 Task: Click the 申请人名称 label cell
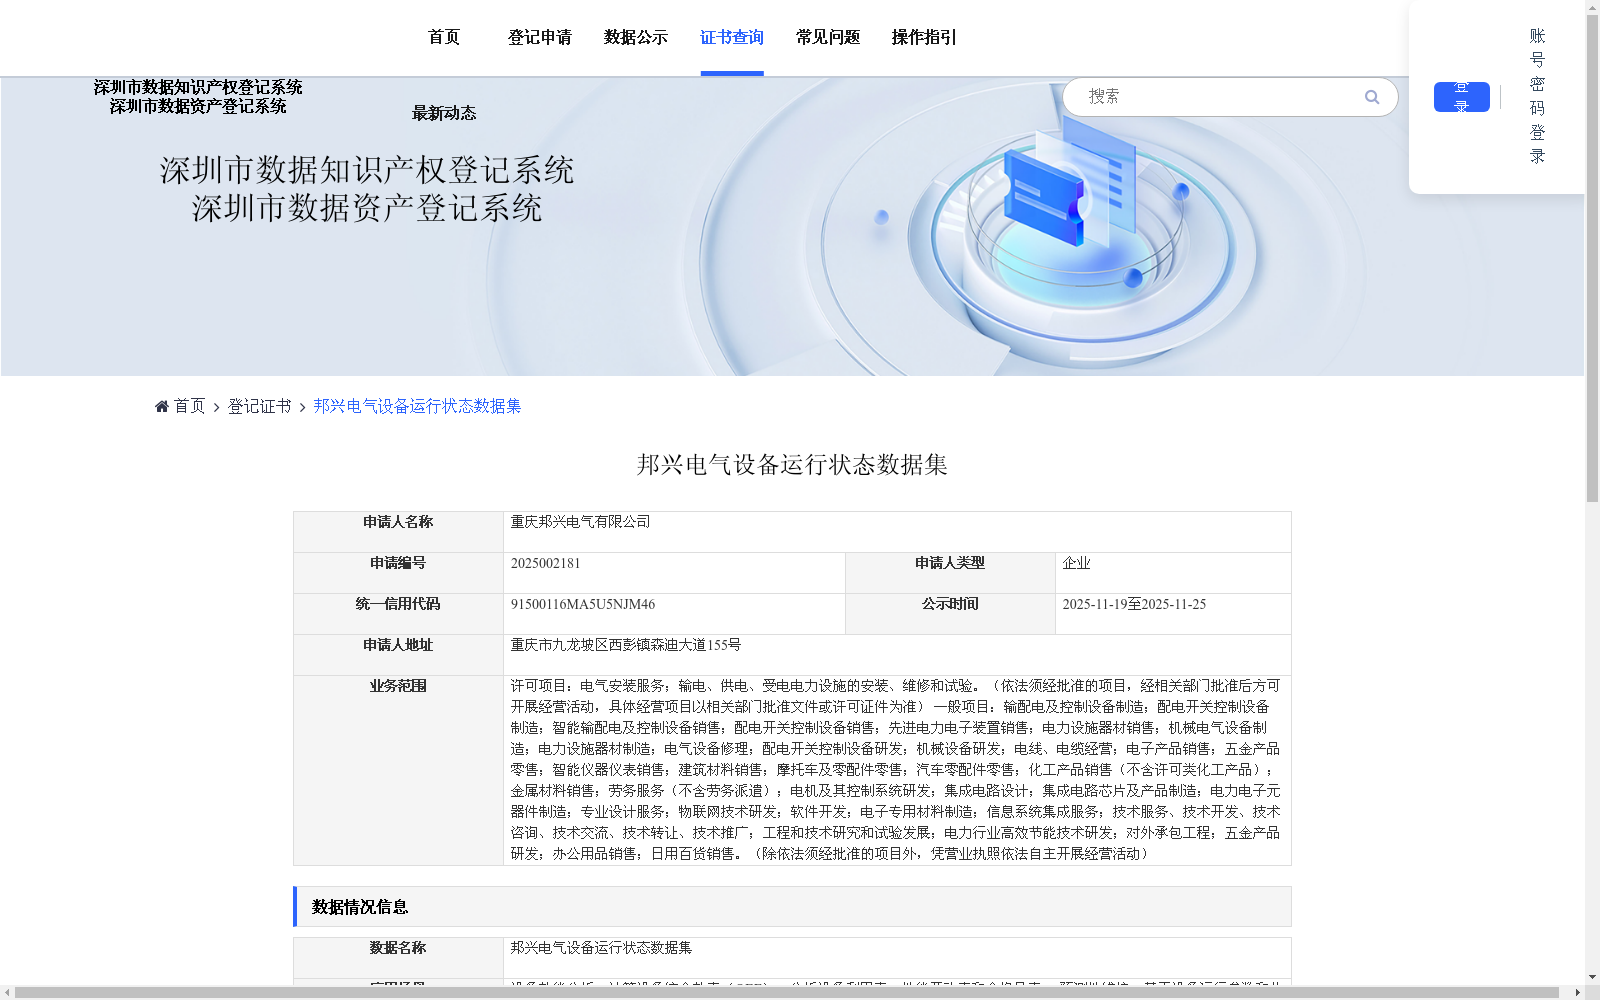pos(398,532)
